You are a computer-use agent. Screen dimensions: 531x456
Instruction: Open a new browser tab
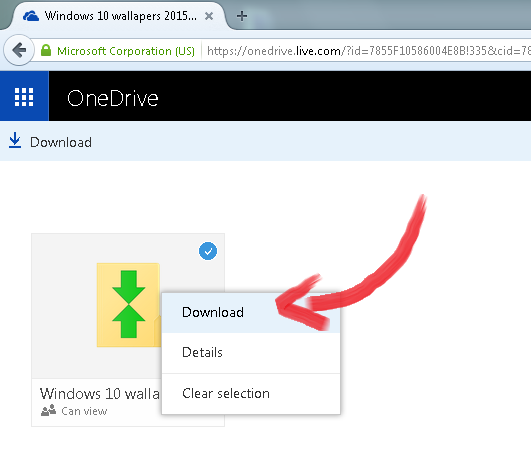tap(242, 16)
